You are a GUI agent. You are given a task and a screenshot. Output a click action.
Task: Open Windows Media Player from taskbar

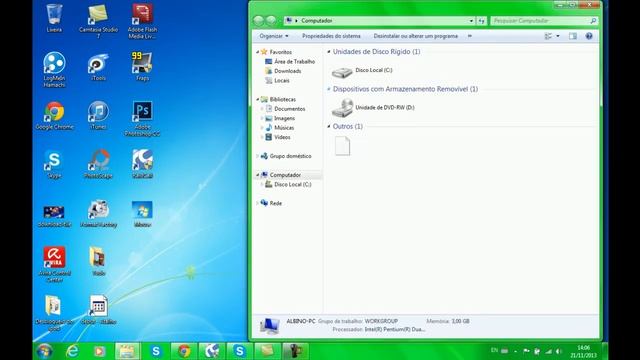pyautogui.click(x=99, y=351)
